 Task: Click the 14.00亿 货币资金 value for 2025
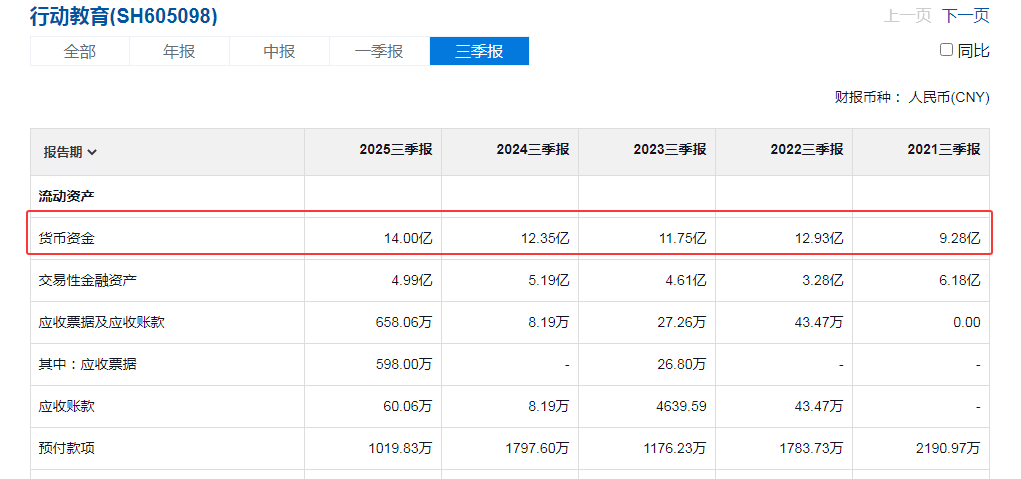pos(410,238)
